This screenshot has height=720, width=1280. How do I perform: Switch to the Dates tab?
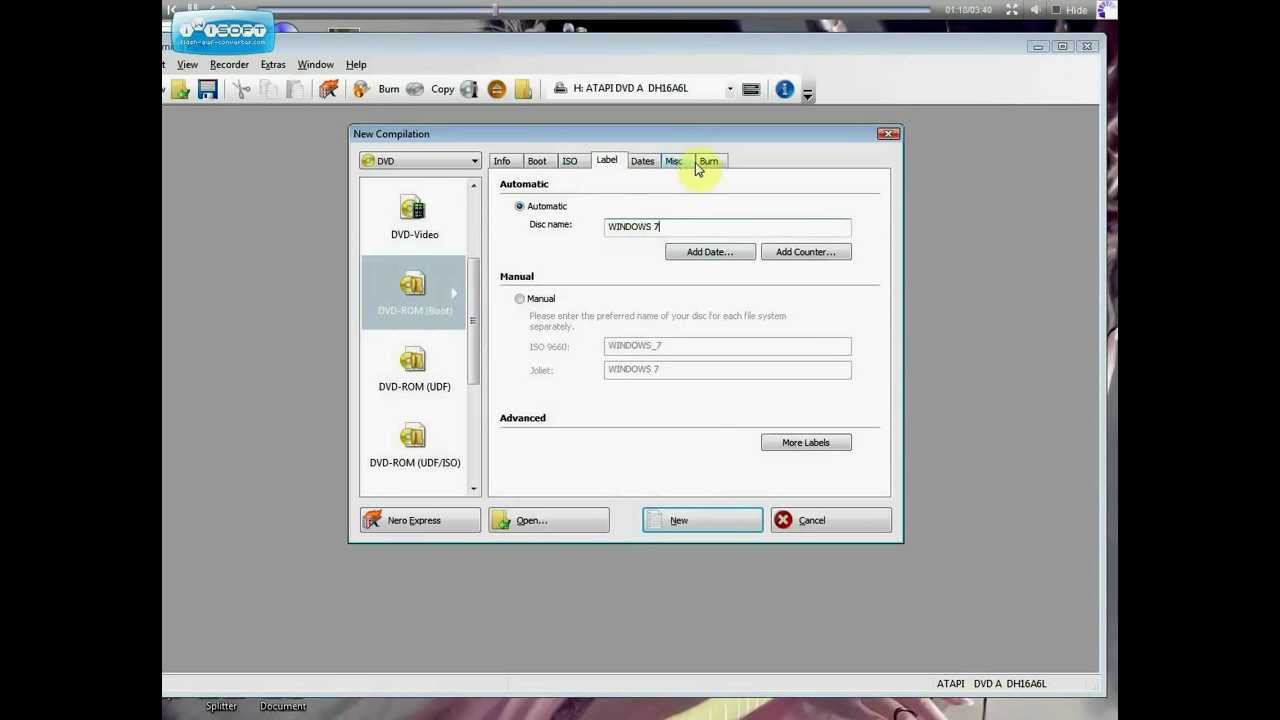642,161
